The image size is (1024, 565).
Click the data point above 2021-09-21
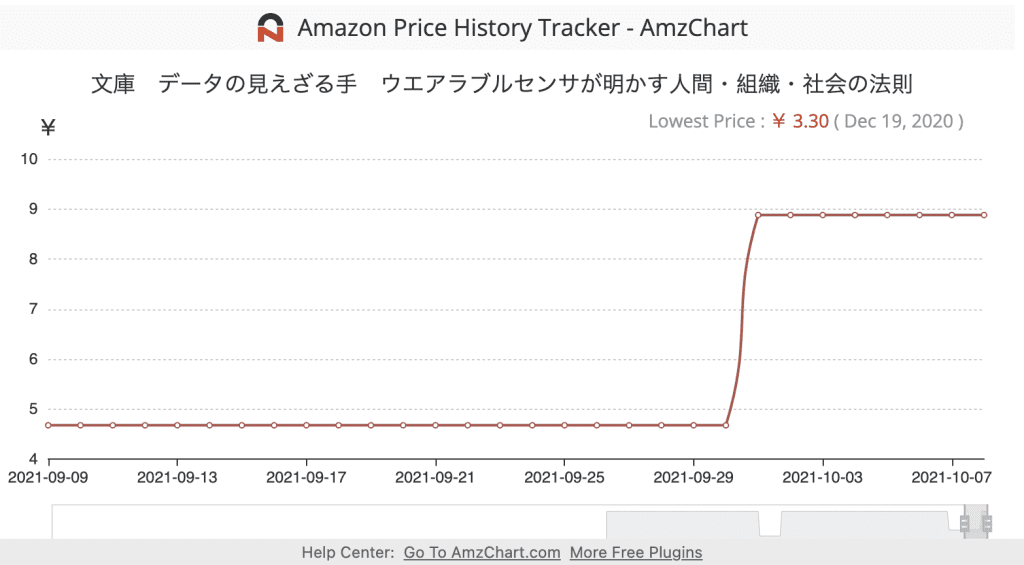click(x=435, y=425)
